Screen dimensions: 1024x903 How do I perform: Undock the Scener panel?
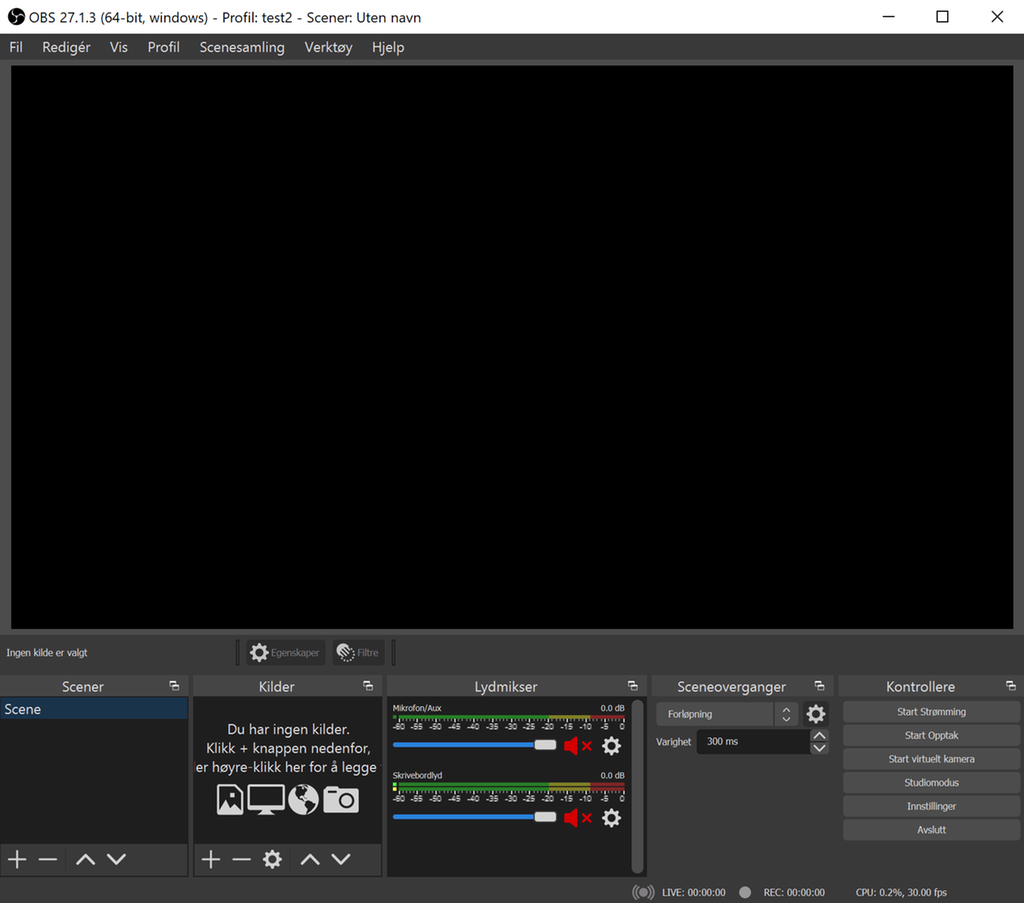pos(174,686)
